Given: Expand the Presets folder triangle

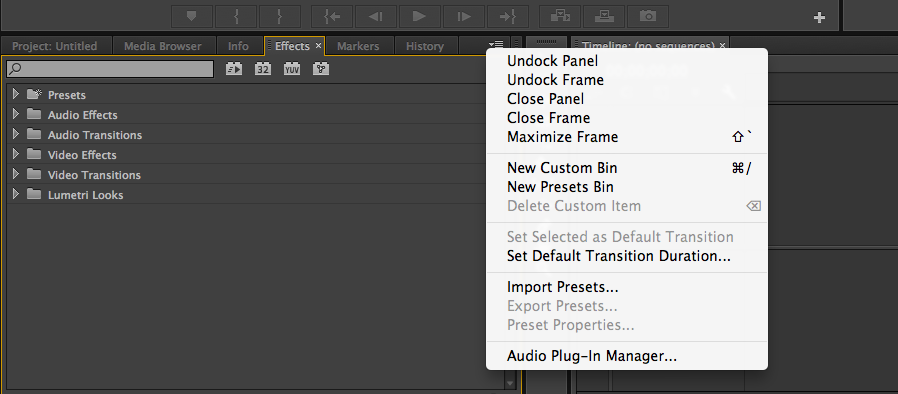Looking at the screenshot, I should pyautogui.click(x=15, y=94).
